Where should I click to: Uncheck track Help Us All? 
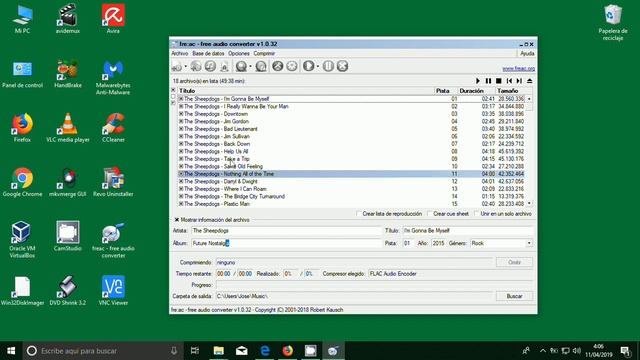(x=181, y=151)
